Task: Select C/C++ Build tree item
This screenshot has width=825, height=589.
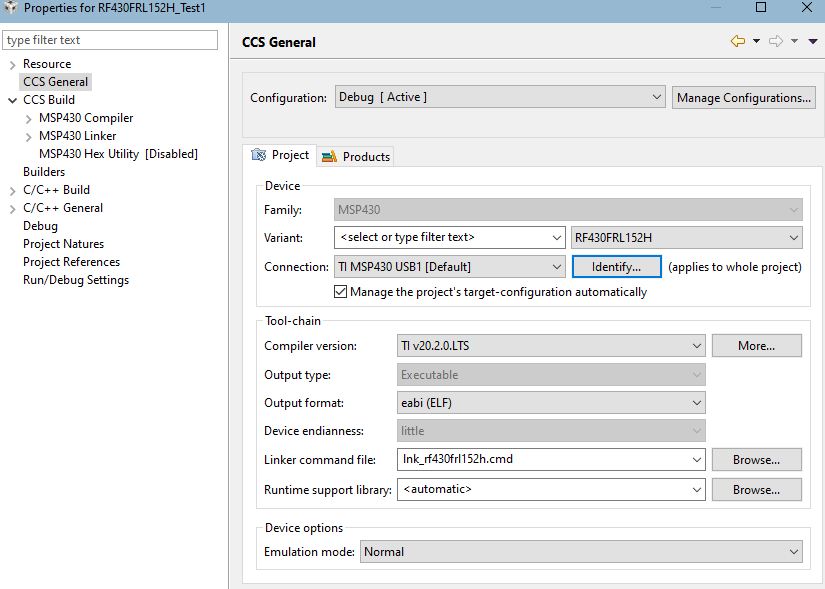Action: [56, 190]
